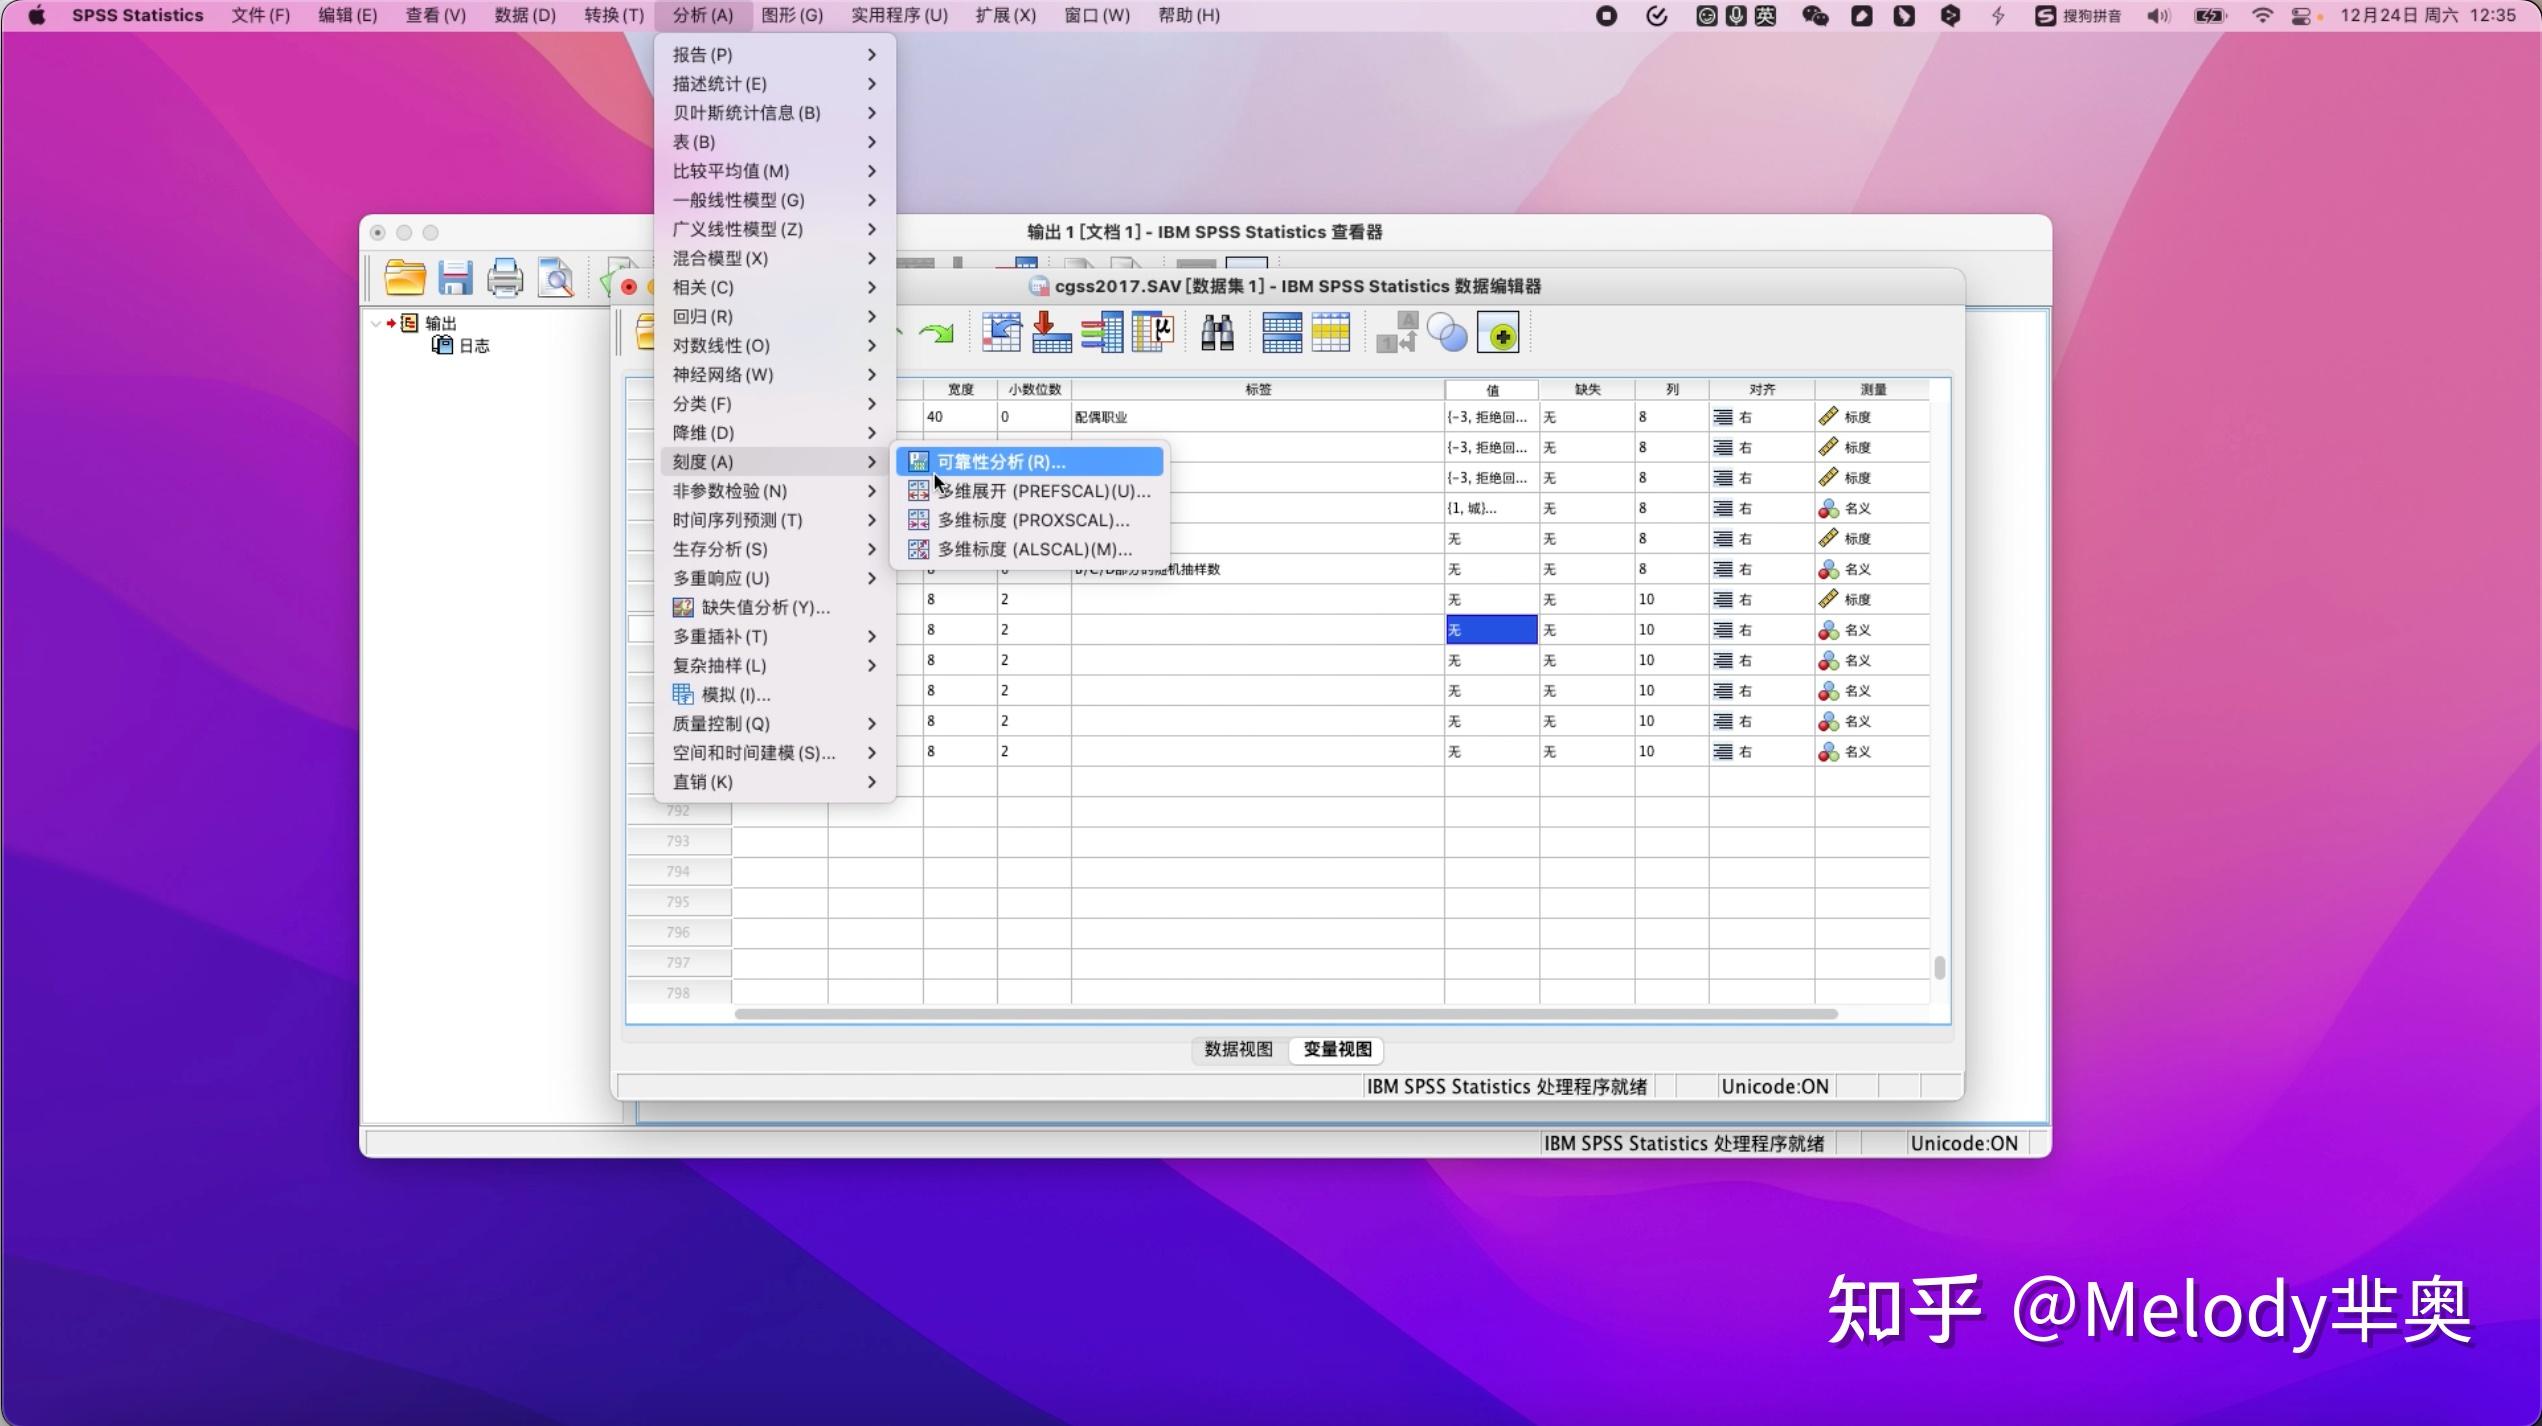Open print preview in Viewer toolbar
The height and width of the screenshot is (1426, 2542).
[555, 278]
